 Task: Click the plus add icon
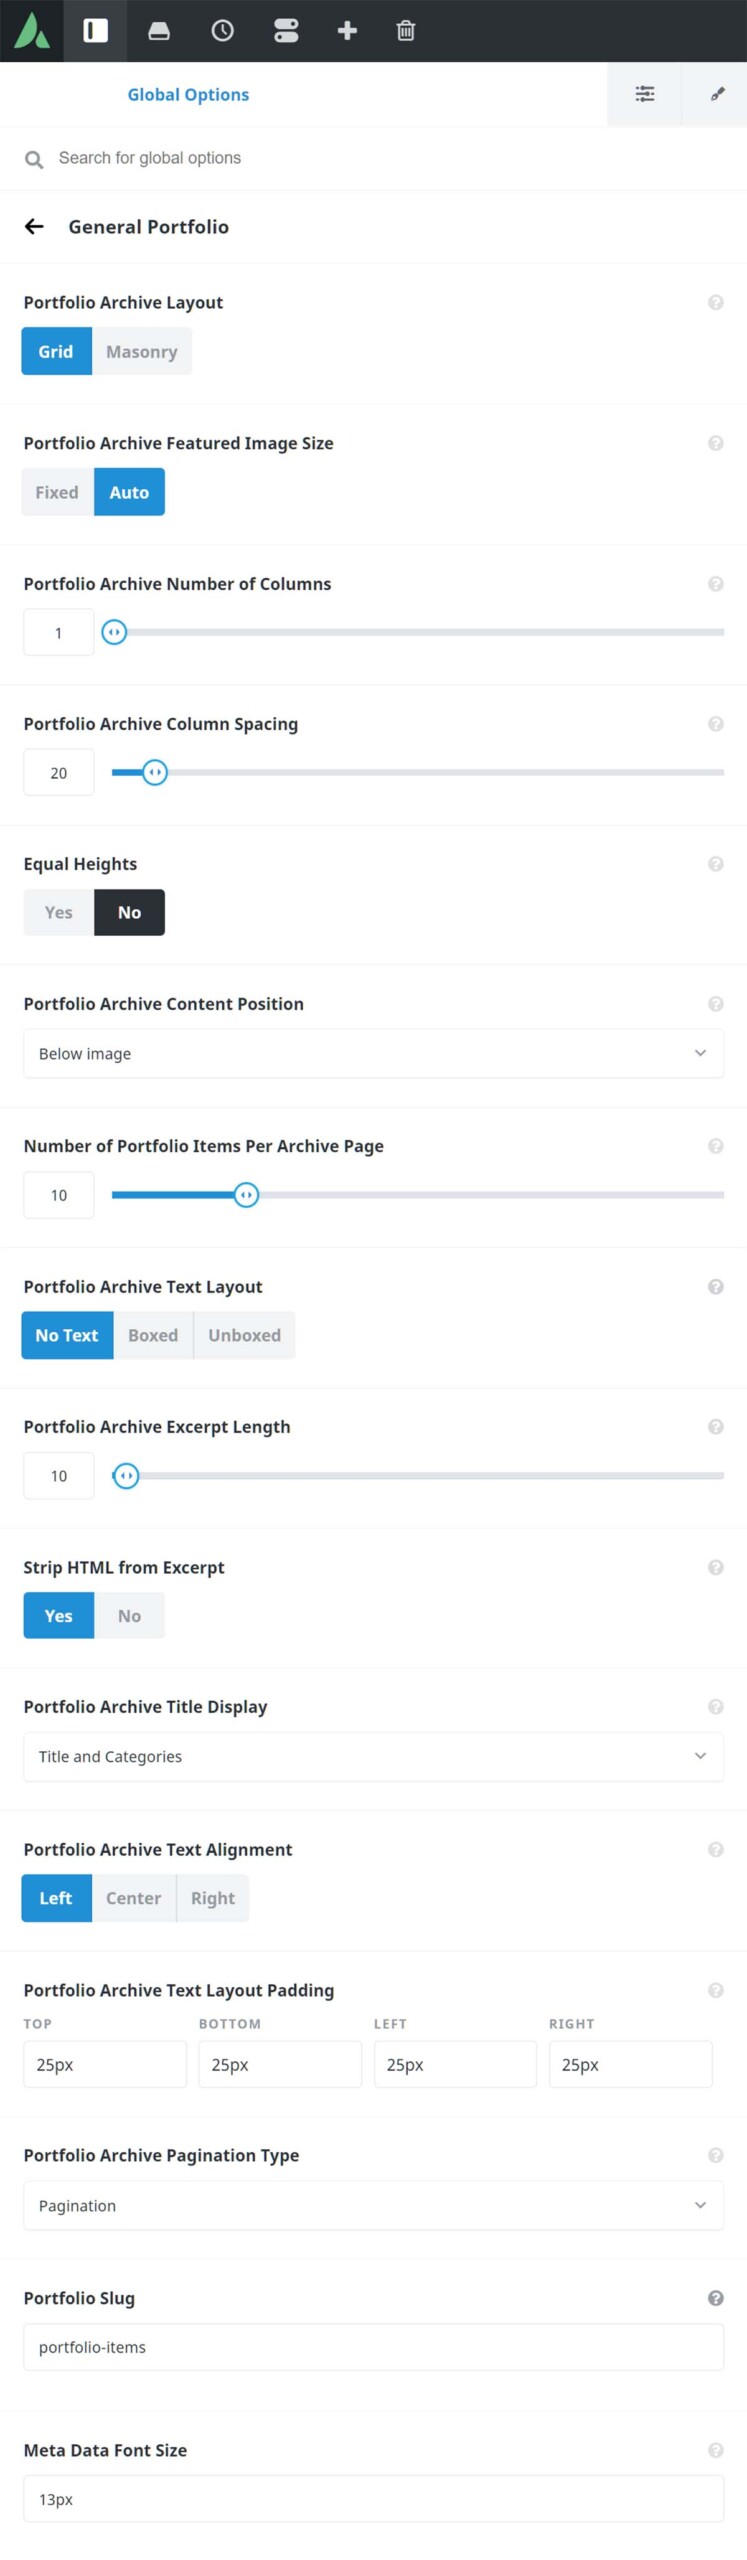347,31
